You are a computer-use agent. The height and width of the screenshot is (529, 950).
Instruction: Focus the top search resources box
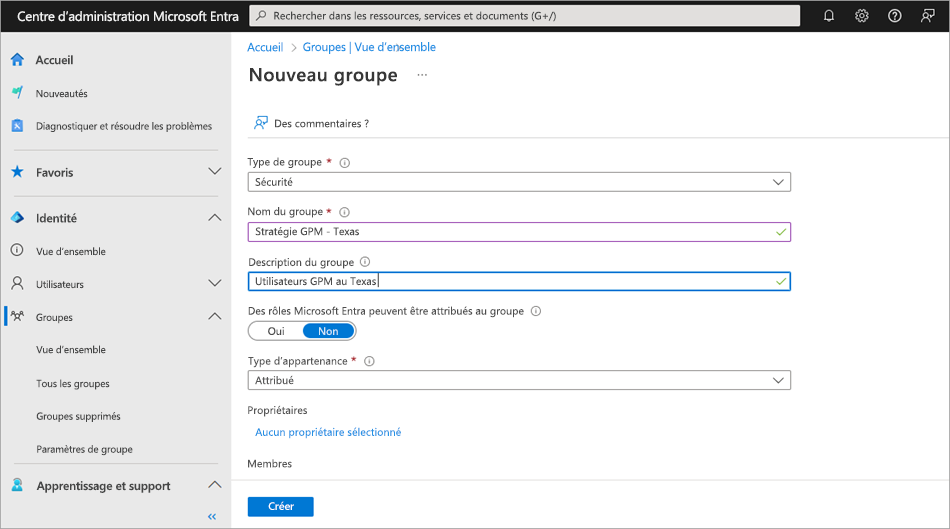coord(525,16)
